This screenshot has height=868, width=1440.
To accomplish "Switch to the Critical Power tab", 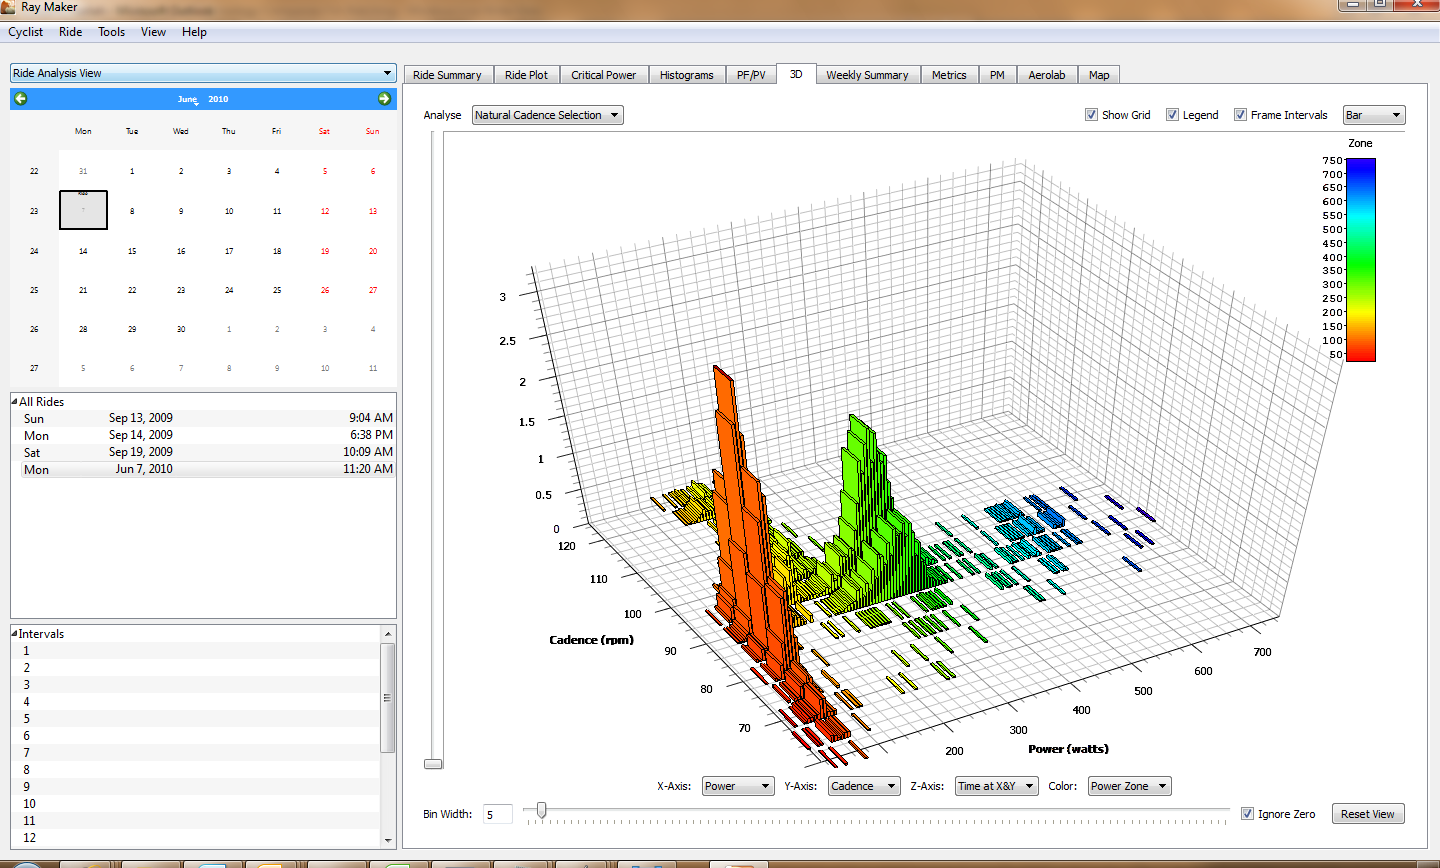I will point(603,75).
